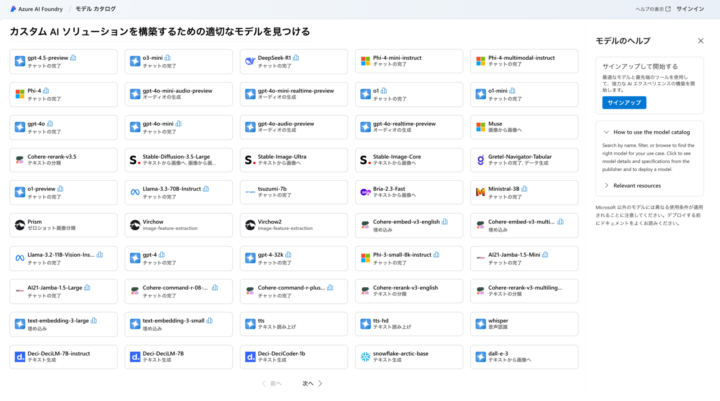Click the snowflake-arctic-base snowflake icon
Image resolution: width=720 pixels, height=401 pixels.
(364, 355)
